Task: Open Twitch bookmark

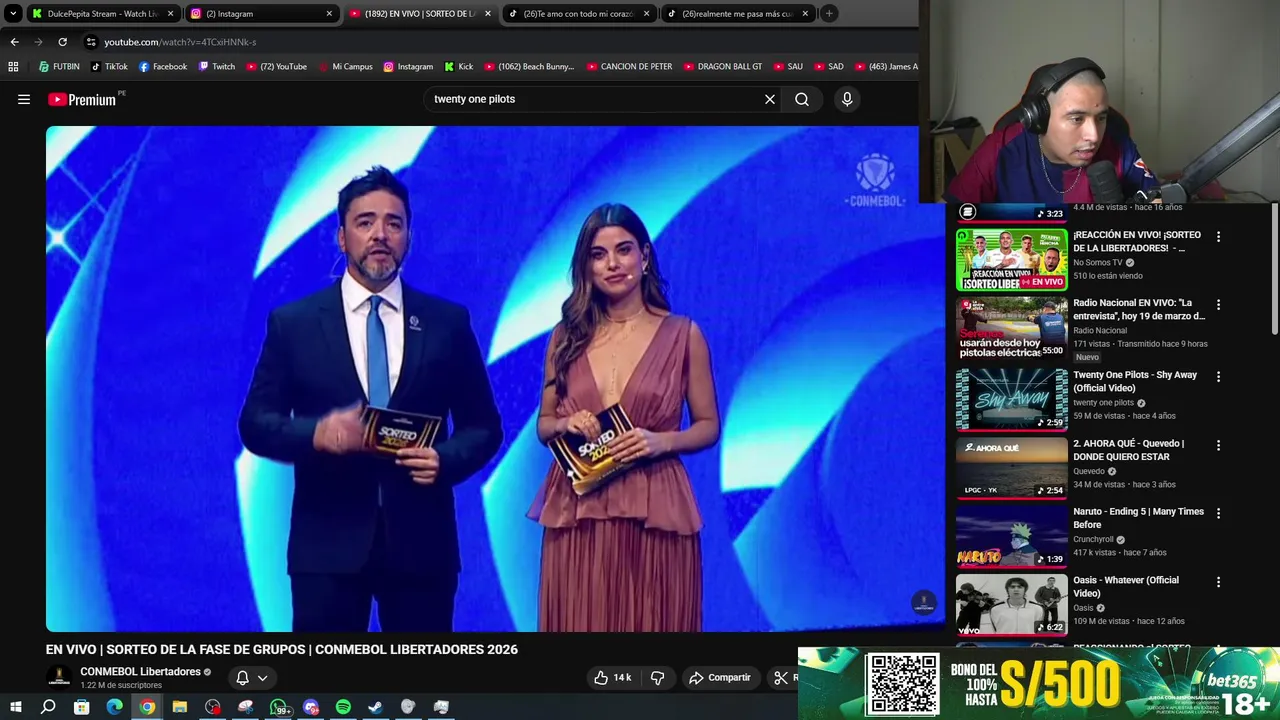Action: click(217, 67)
